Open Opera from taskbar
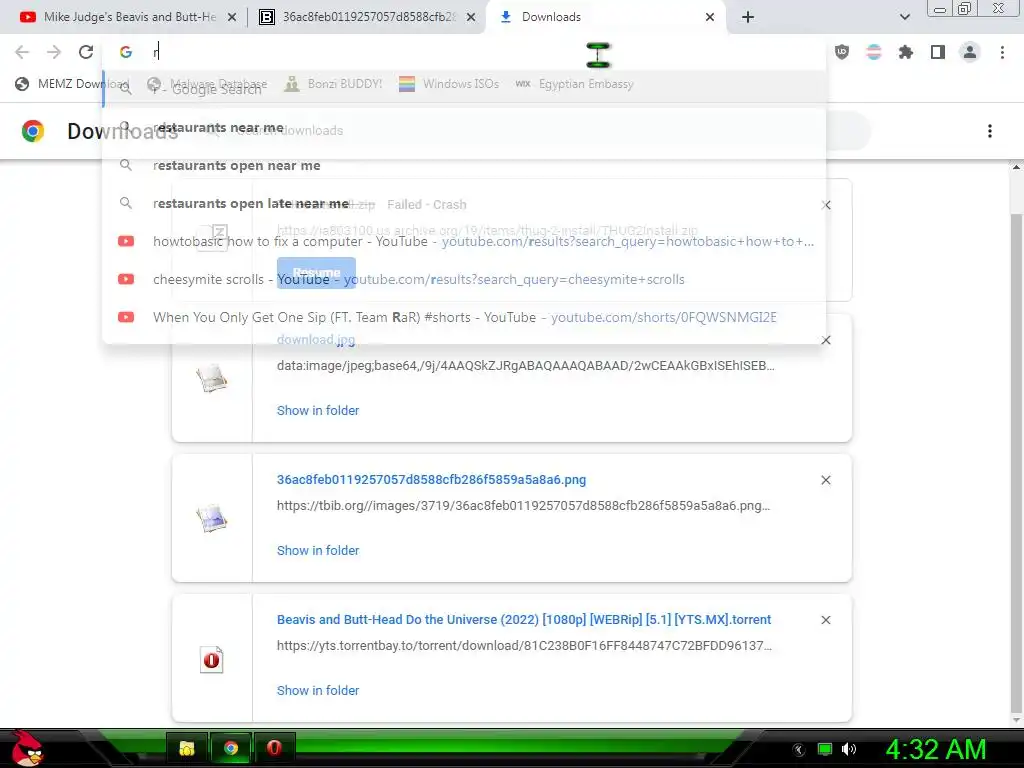Viewport: 1024px width, 768px height. click(274, 748)
